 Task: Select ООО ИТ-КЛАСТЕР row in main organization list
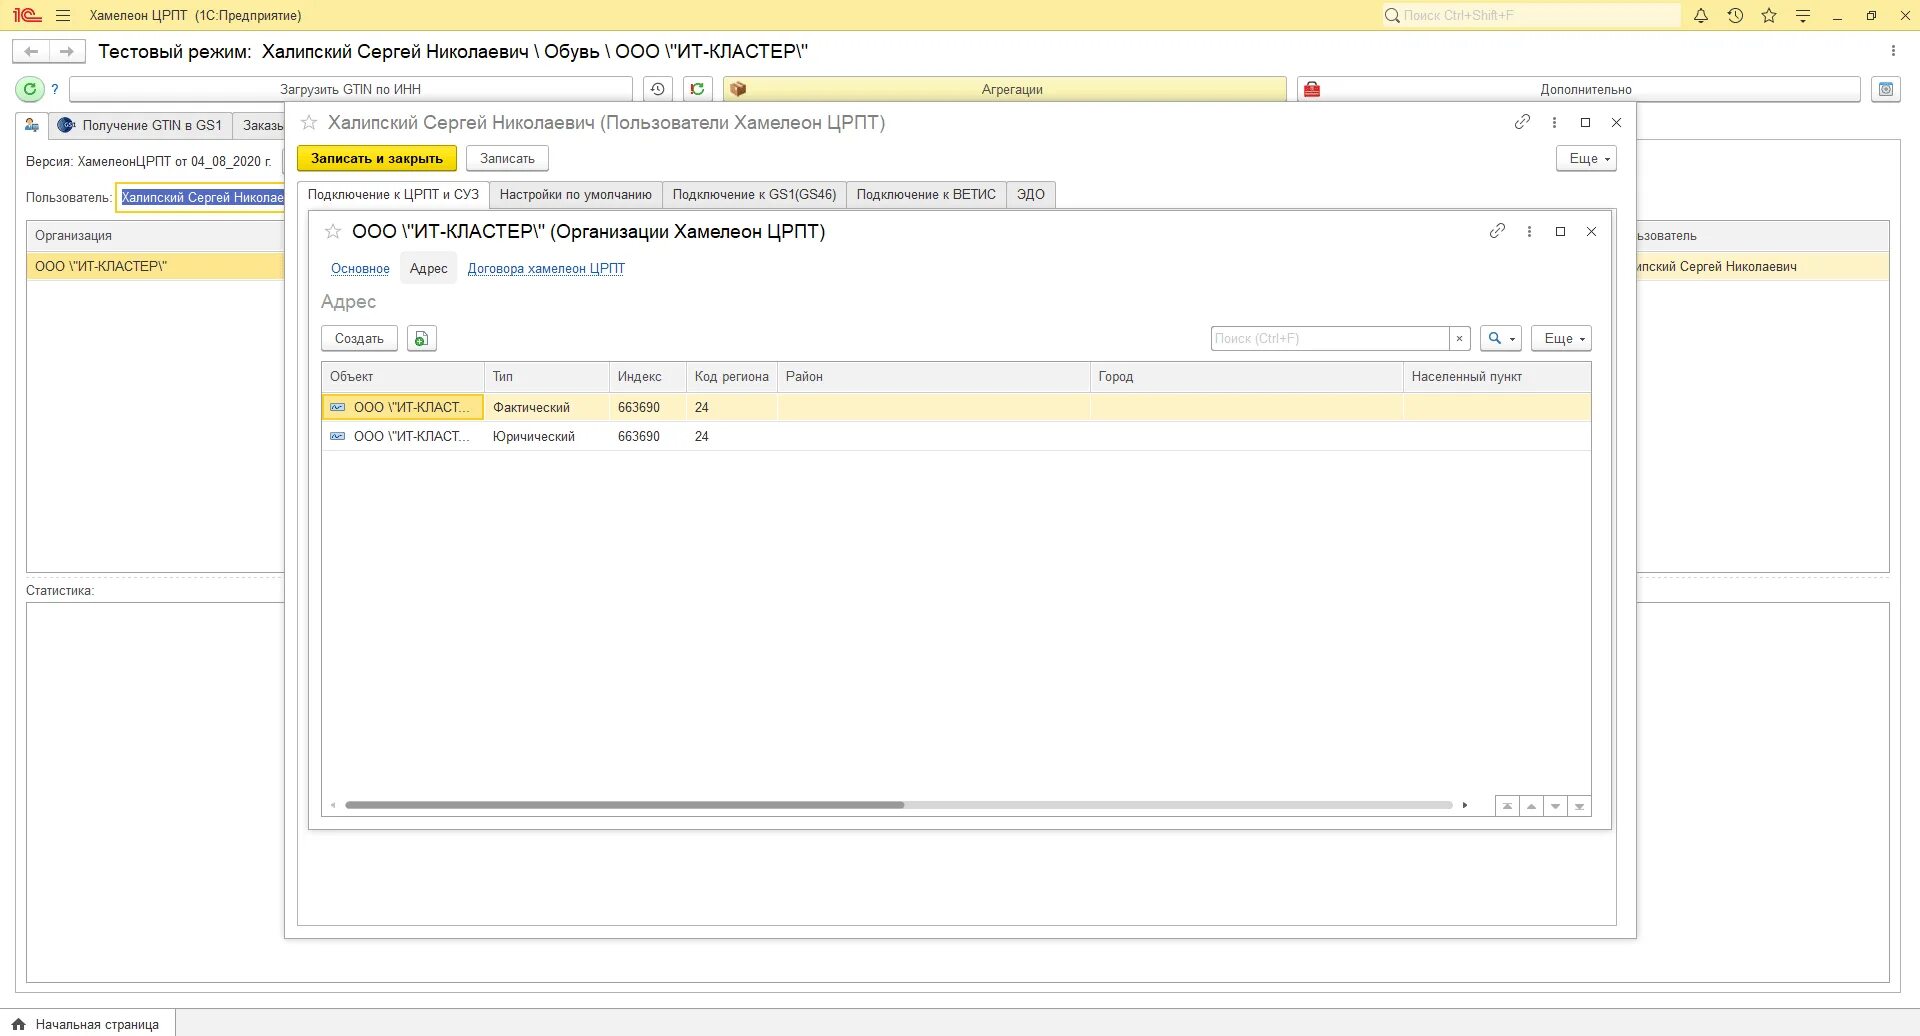click(156, 266)
